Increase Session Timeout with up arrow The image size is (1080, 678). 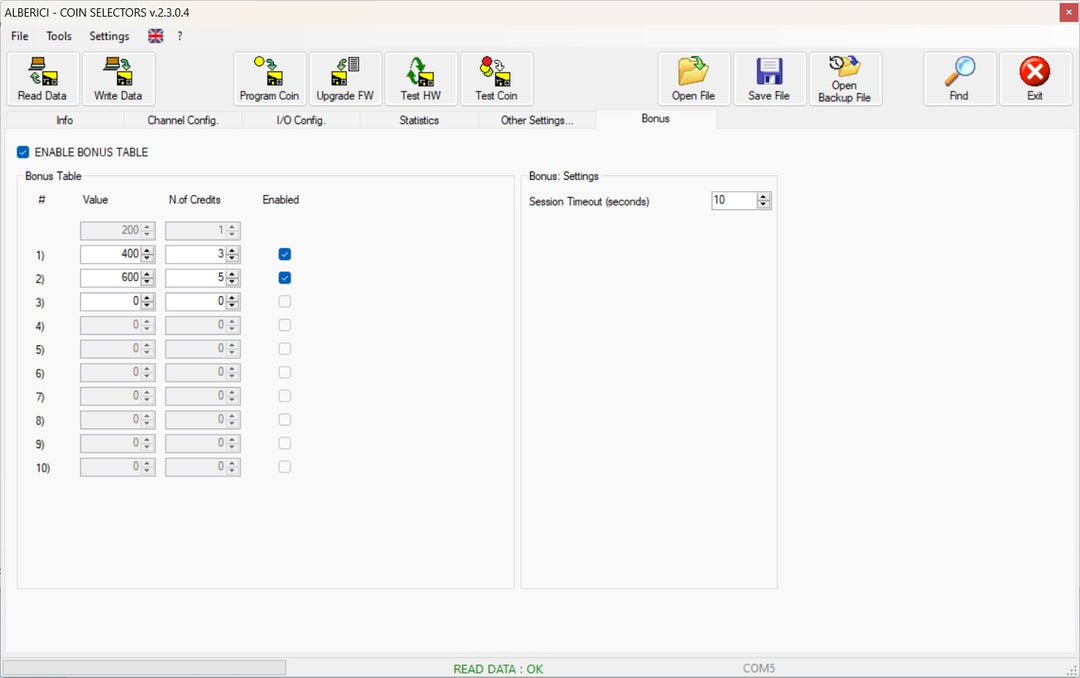point(764,197)
